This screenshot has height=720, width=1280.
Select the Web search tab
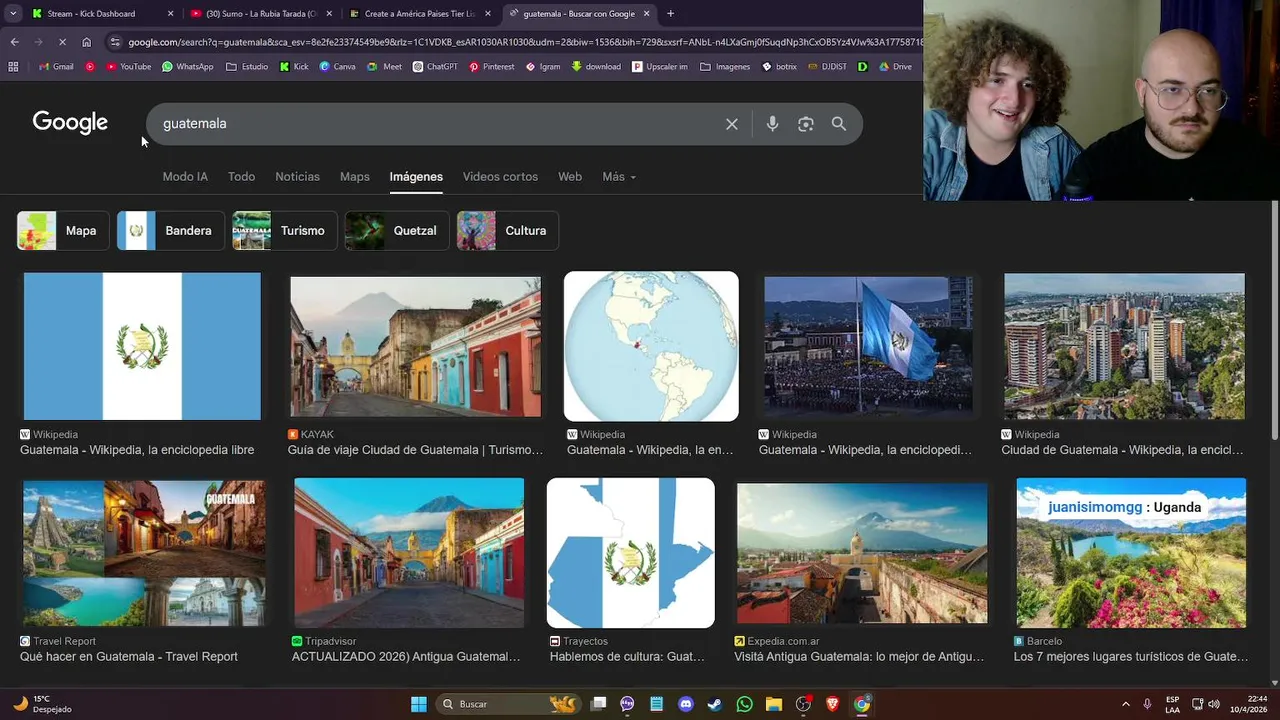tap(570, 177)
